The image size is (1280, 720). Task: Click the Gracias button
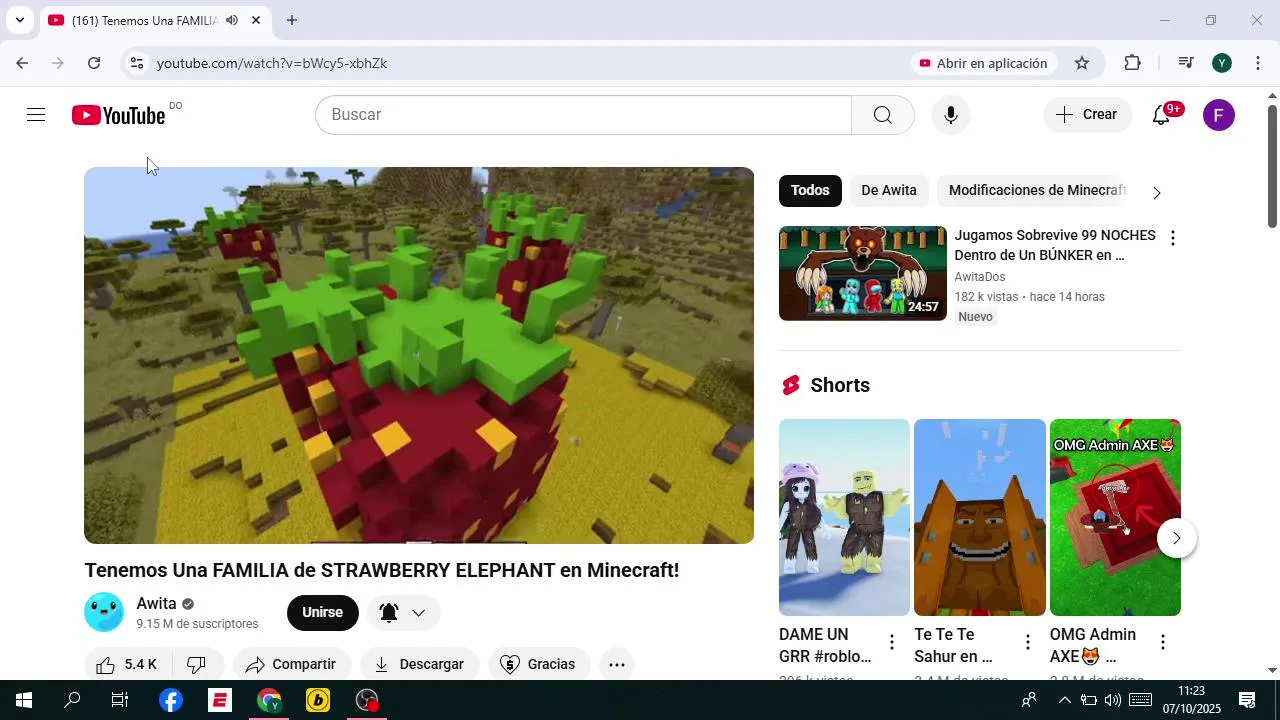point(538,664)
